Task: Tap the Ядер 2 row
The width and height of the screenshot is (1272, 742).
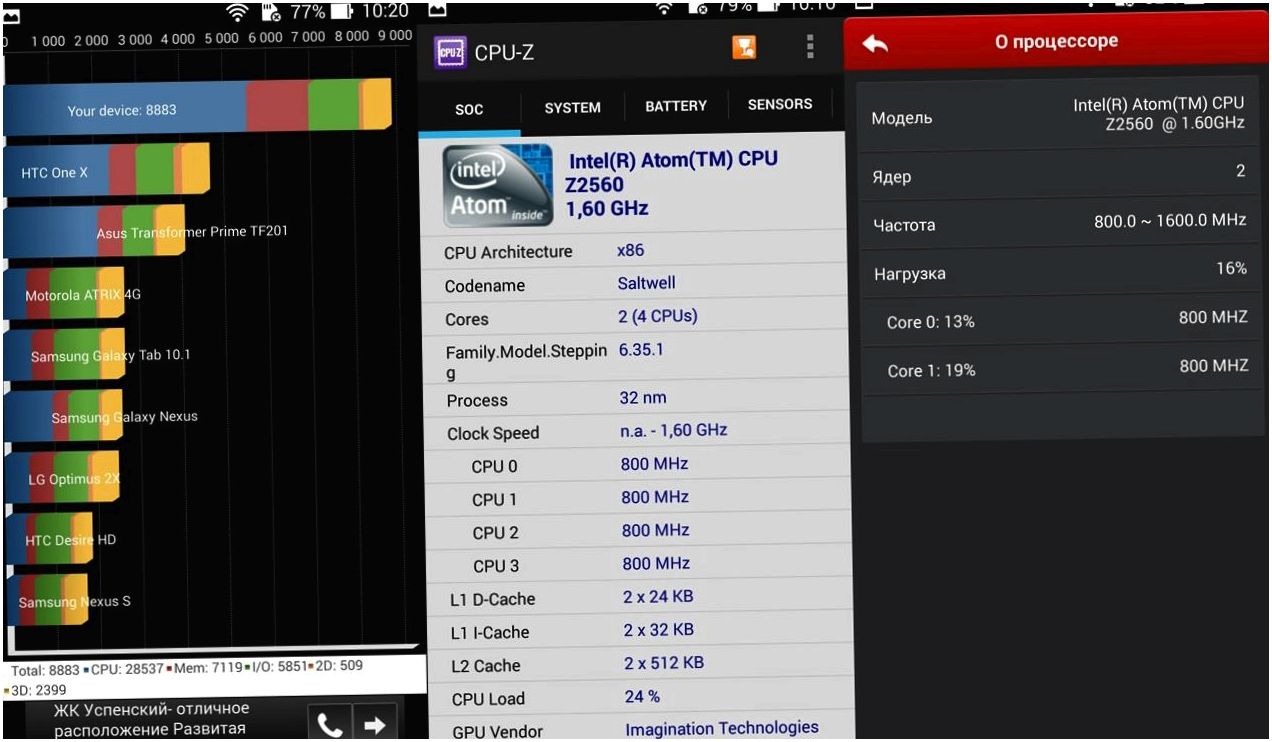Action: tap(1058, 174)
